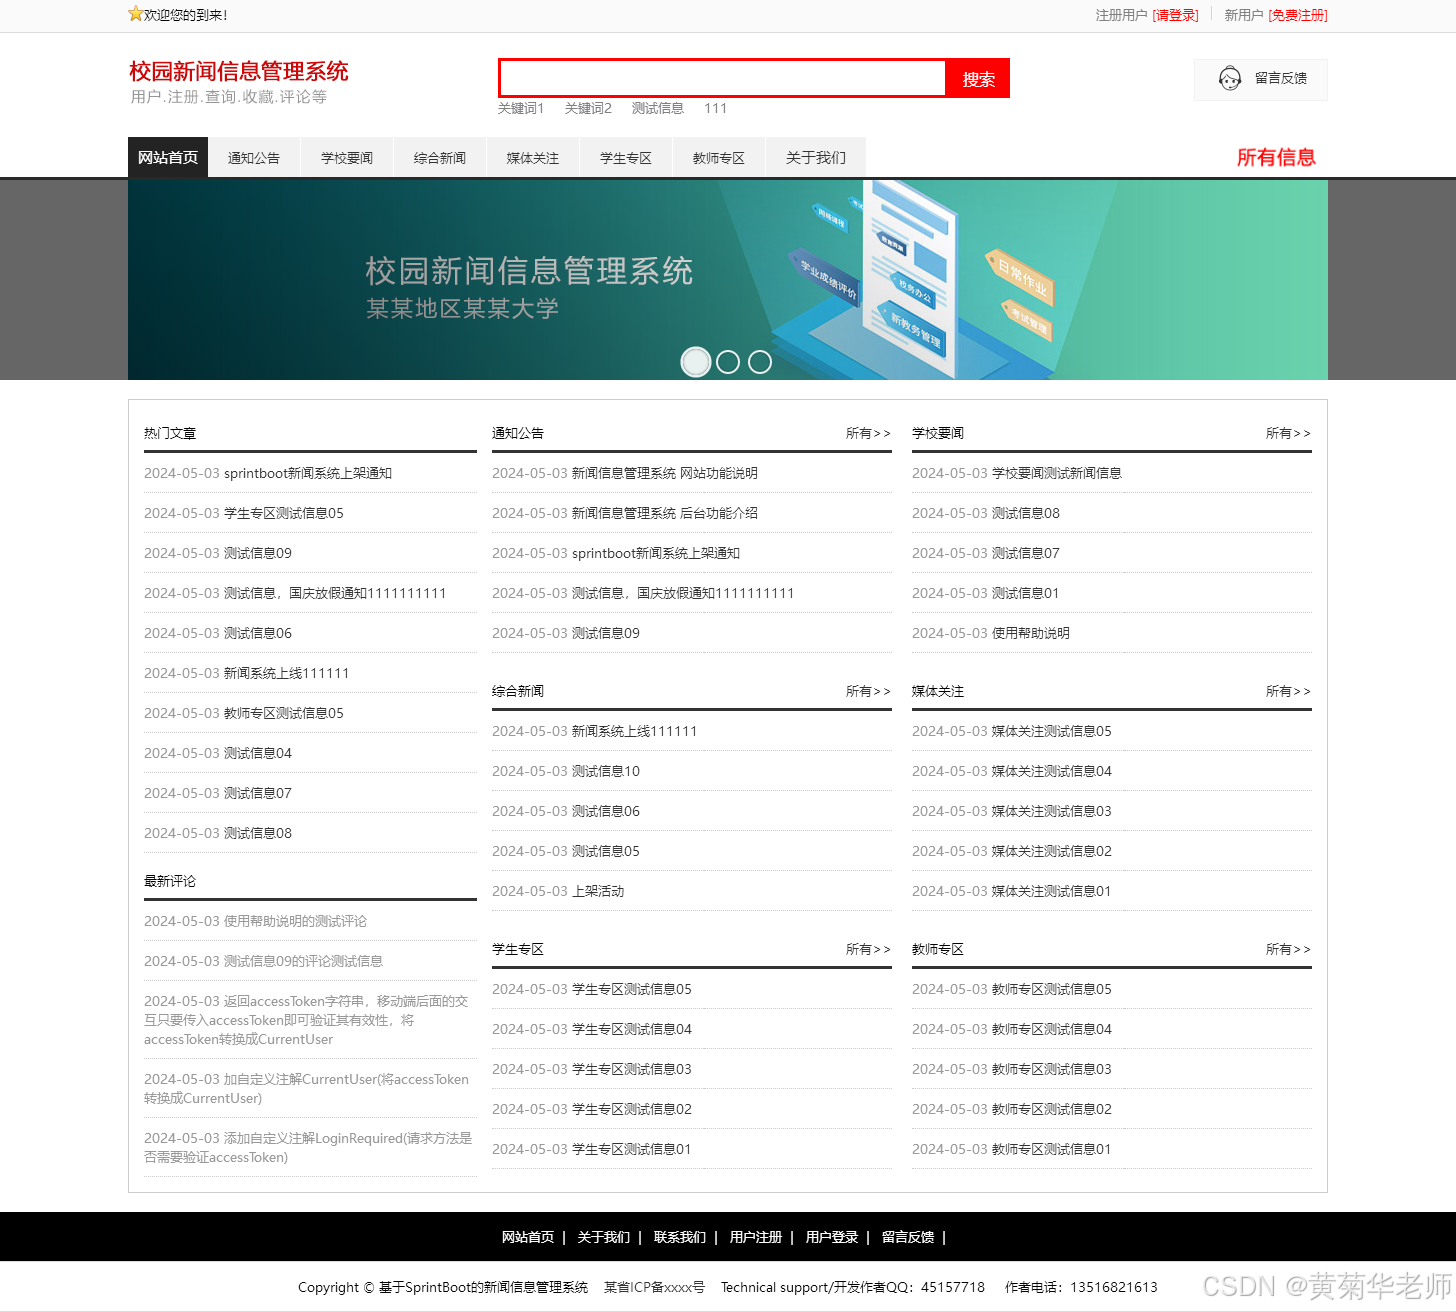The height and width of the screenshot is (1312, 1456).
Task: Click the 搜索 search button
Action: (x=978, y=78)
